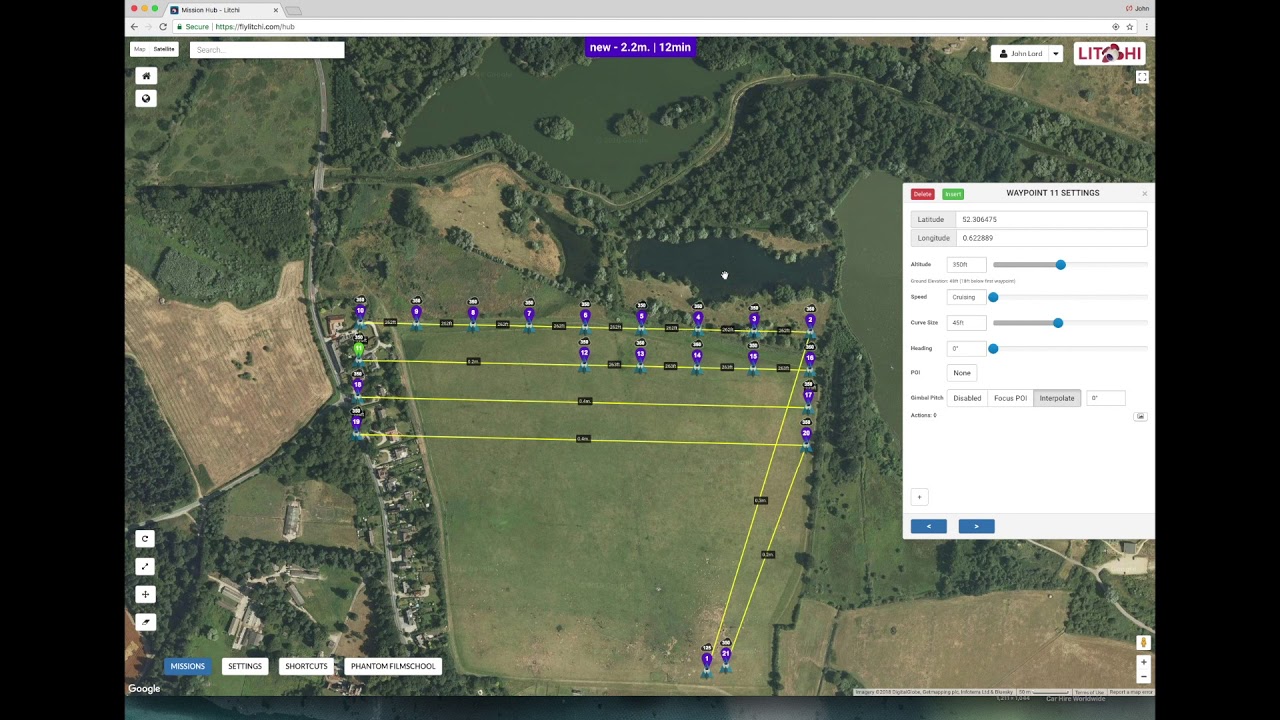Click the map Search input field
Viewport: 1280px width, 720px height.
267,50
